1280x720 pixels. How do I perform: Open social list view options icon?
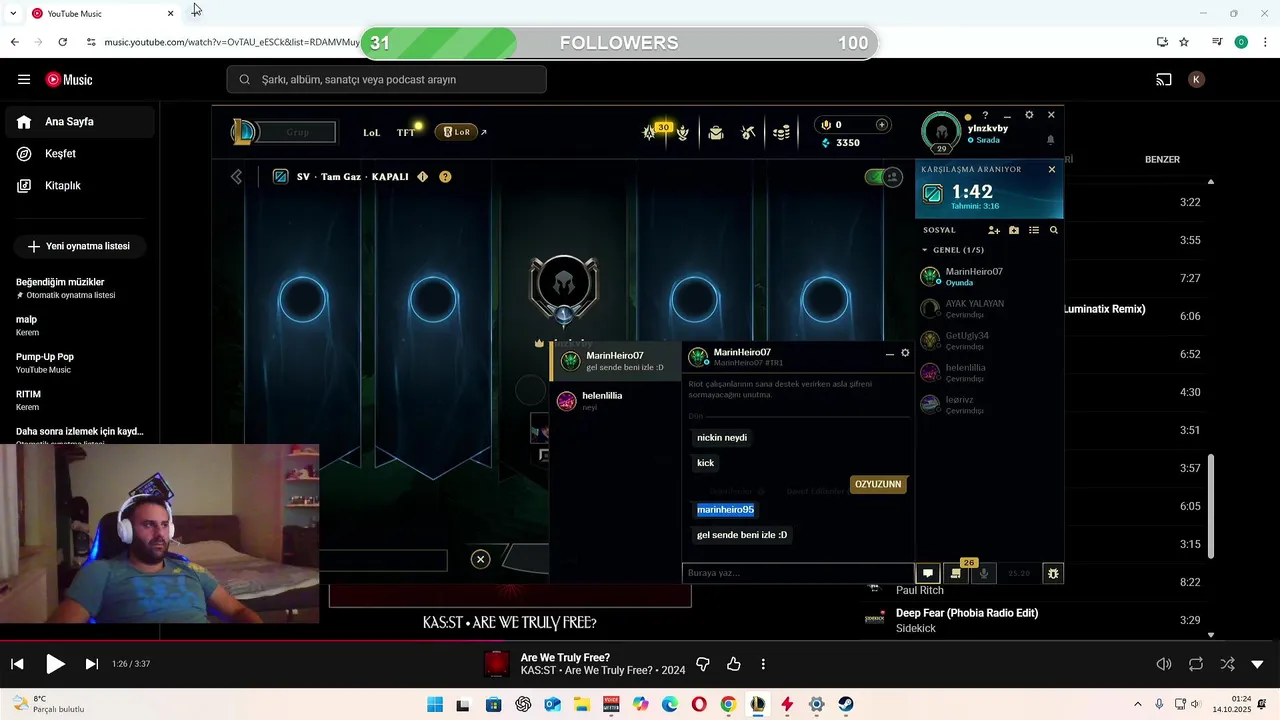pyautogui.click(x=1034, y=230)
